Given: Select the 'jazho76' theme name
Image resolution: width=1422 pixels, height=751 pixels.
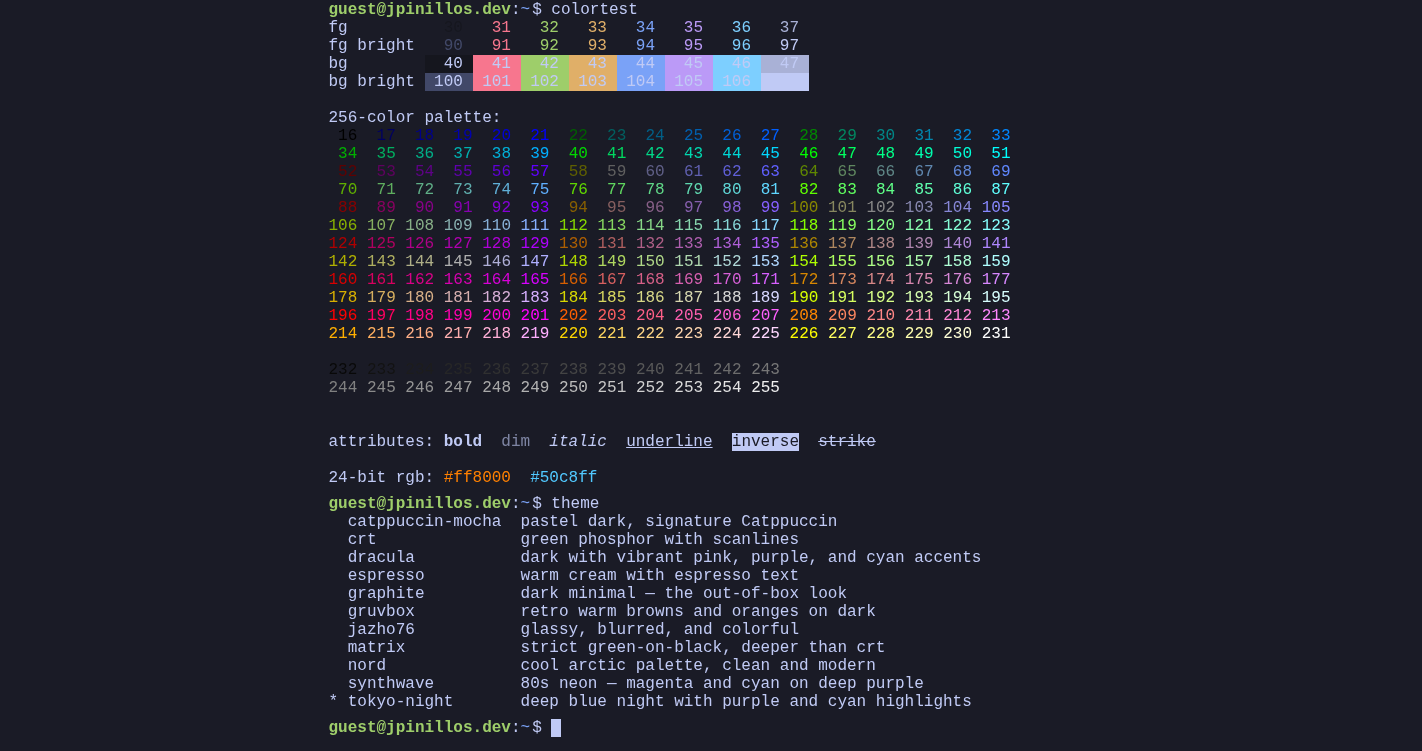Looking at the screenshot, I should [x=381, y=630].
